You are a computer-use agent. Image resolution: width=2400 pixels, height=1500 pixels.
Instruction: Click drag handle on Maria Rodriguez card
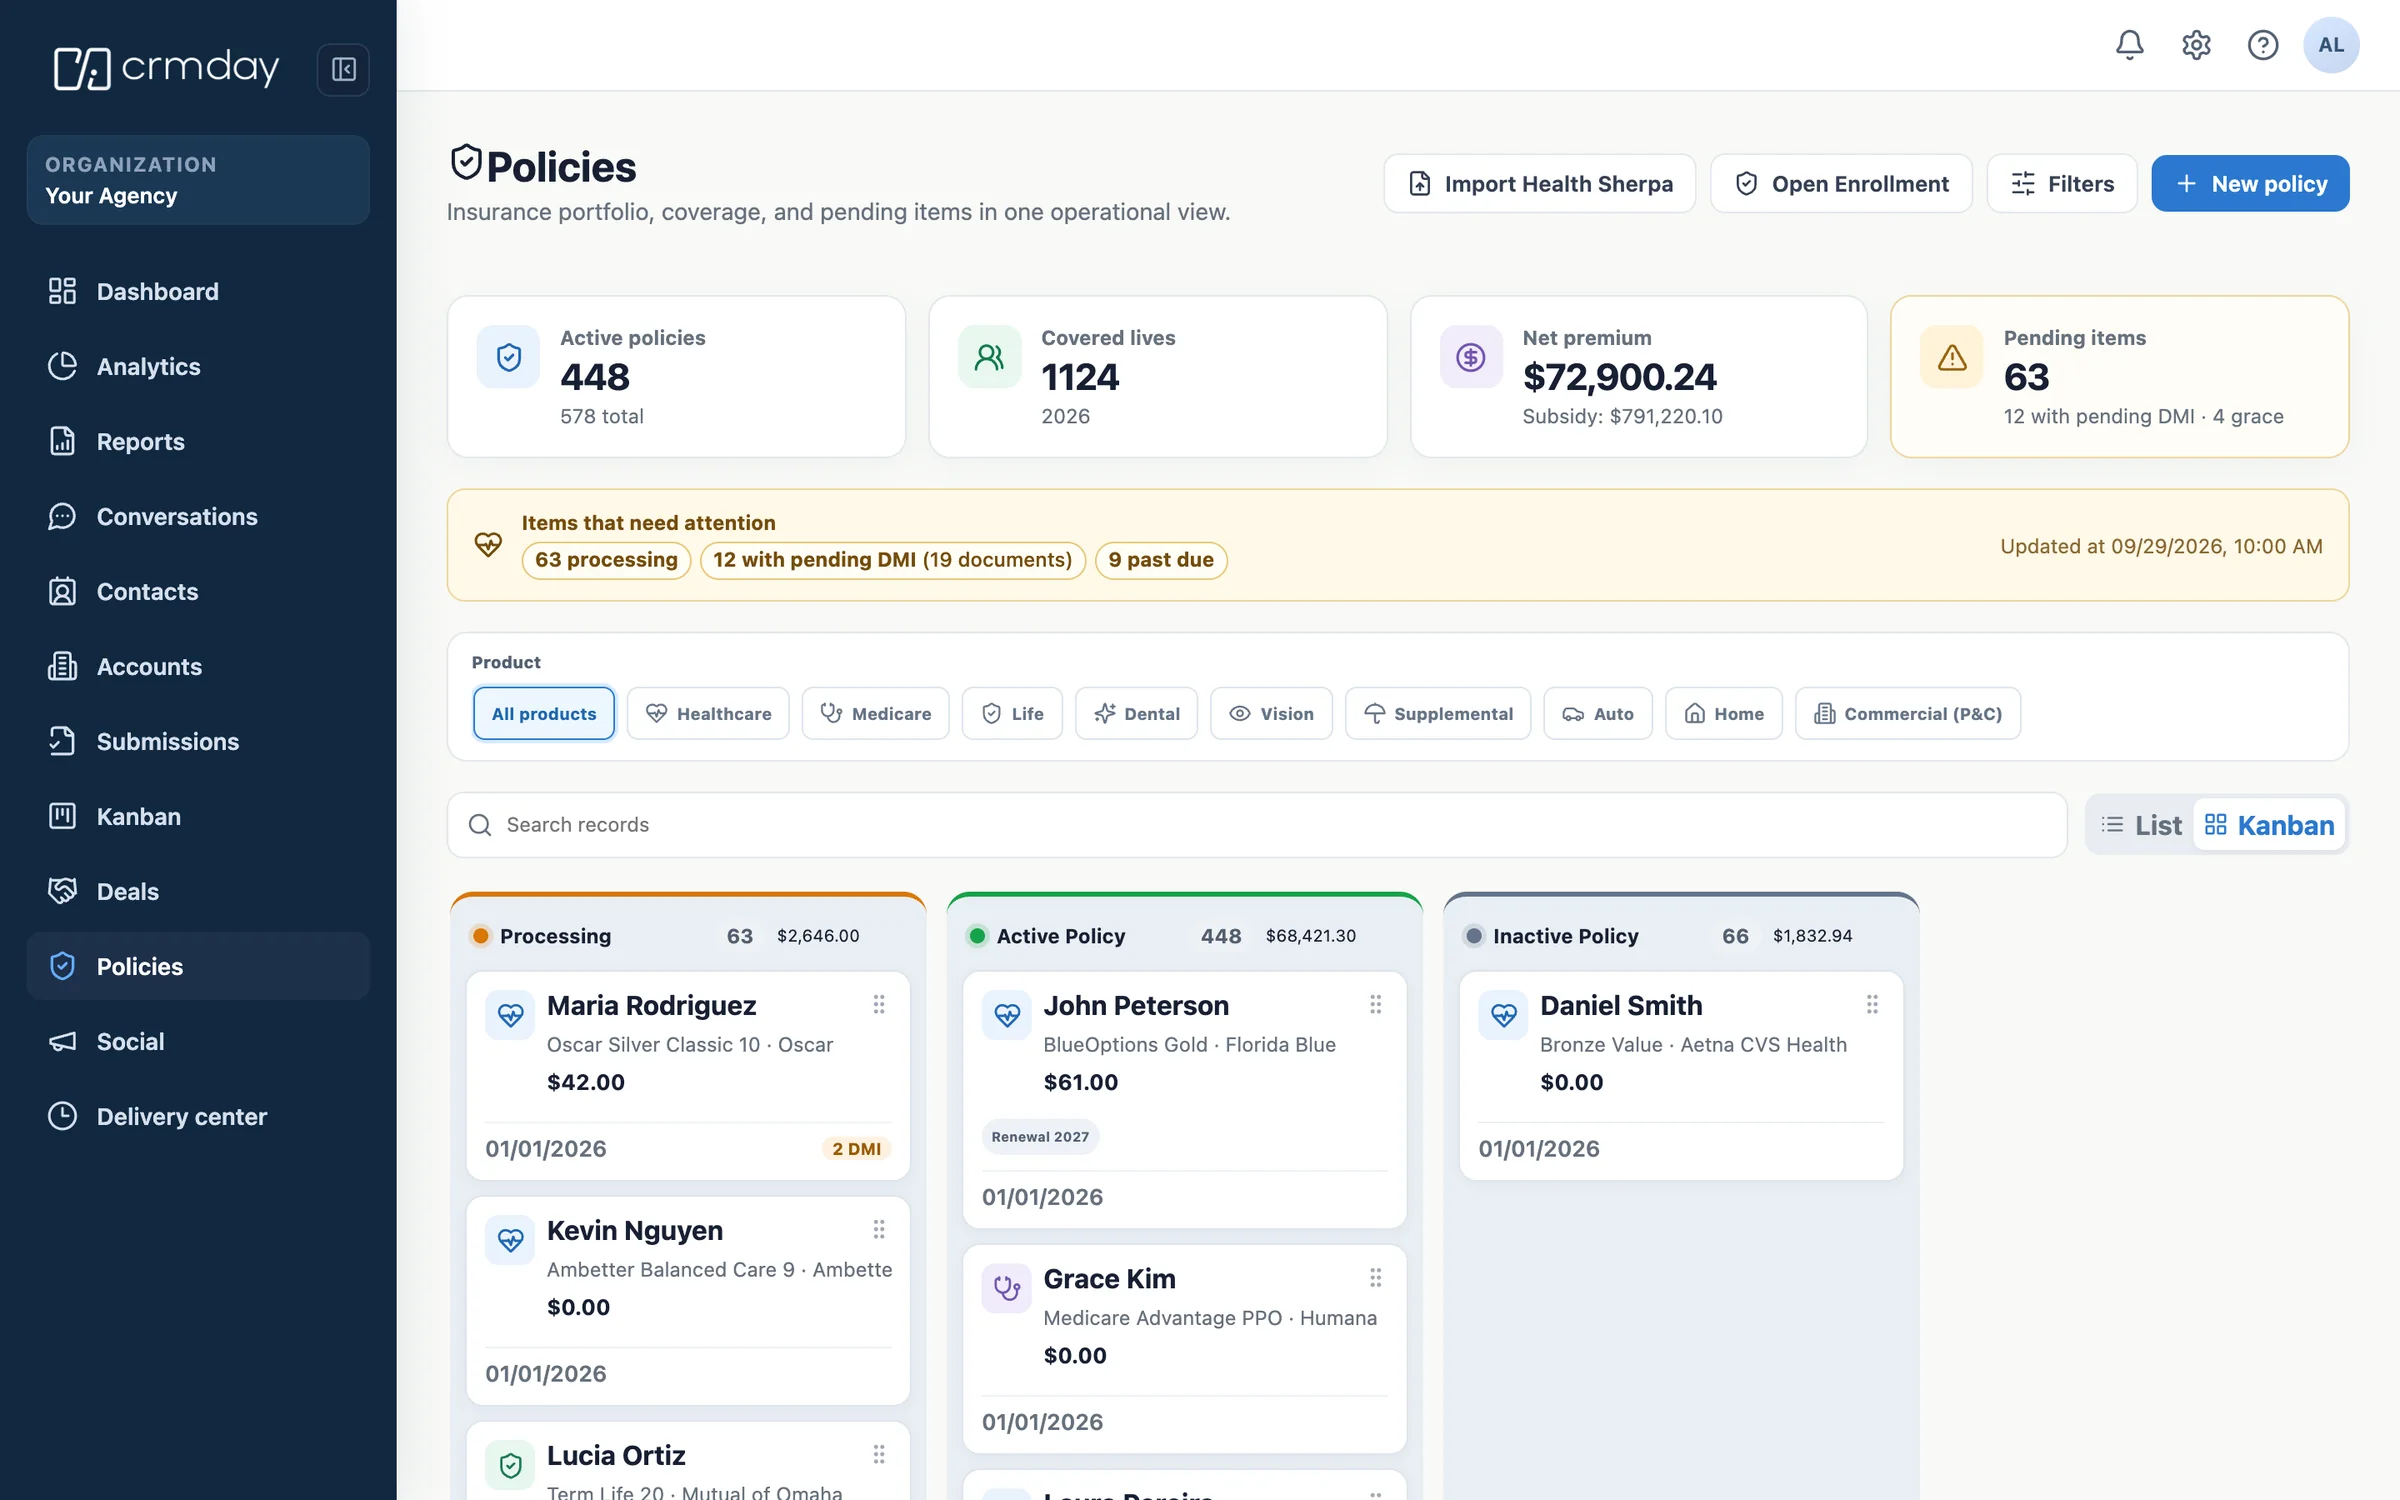click(879, 1004)
